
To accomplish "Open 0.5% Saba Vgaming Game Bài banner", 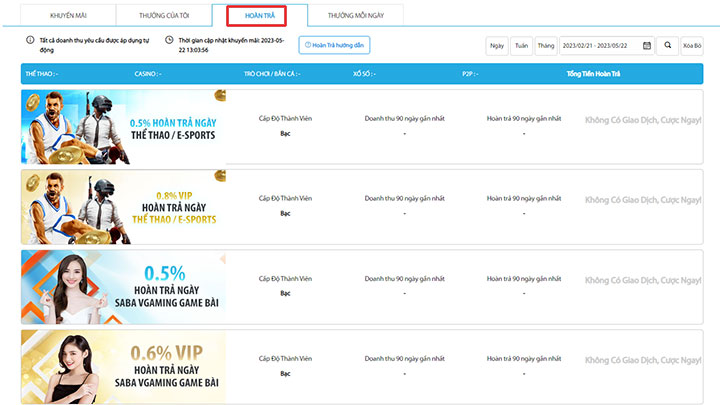I will click(124, 287).
